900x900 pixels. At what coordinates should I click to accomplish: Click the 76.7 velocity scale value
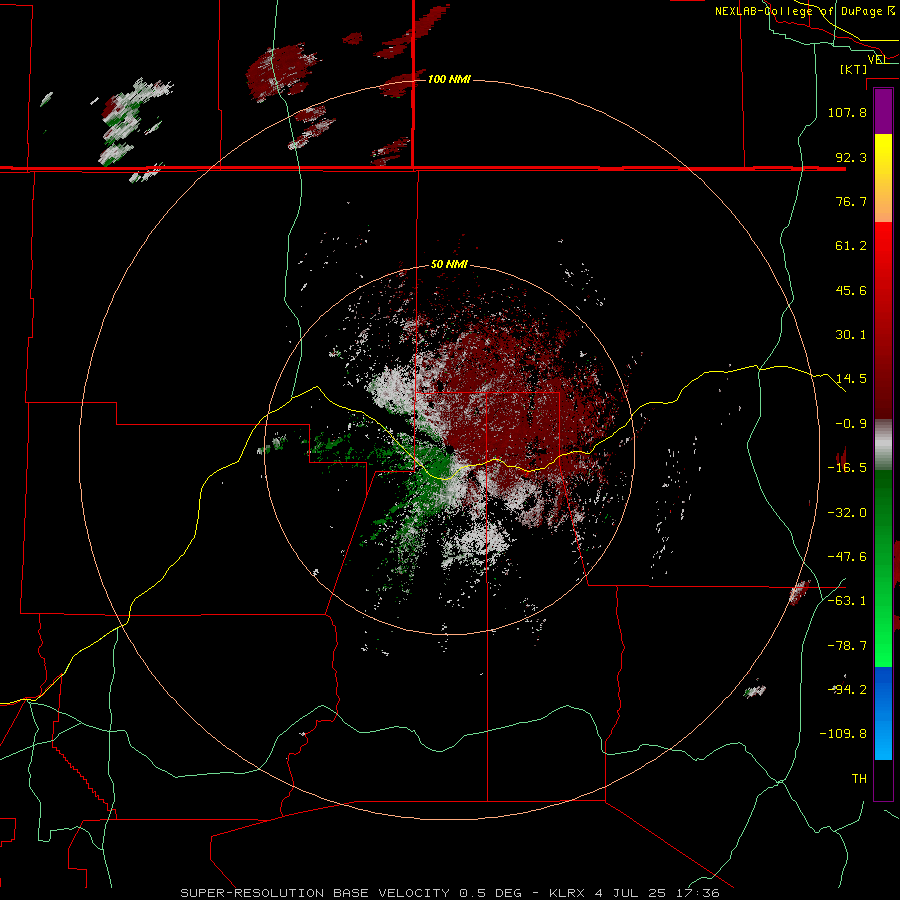coord(851,201)
